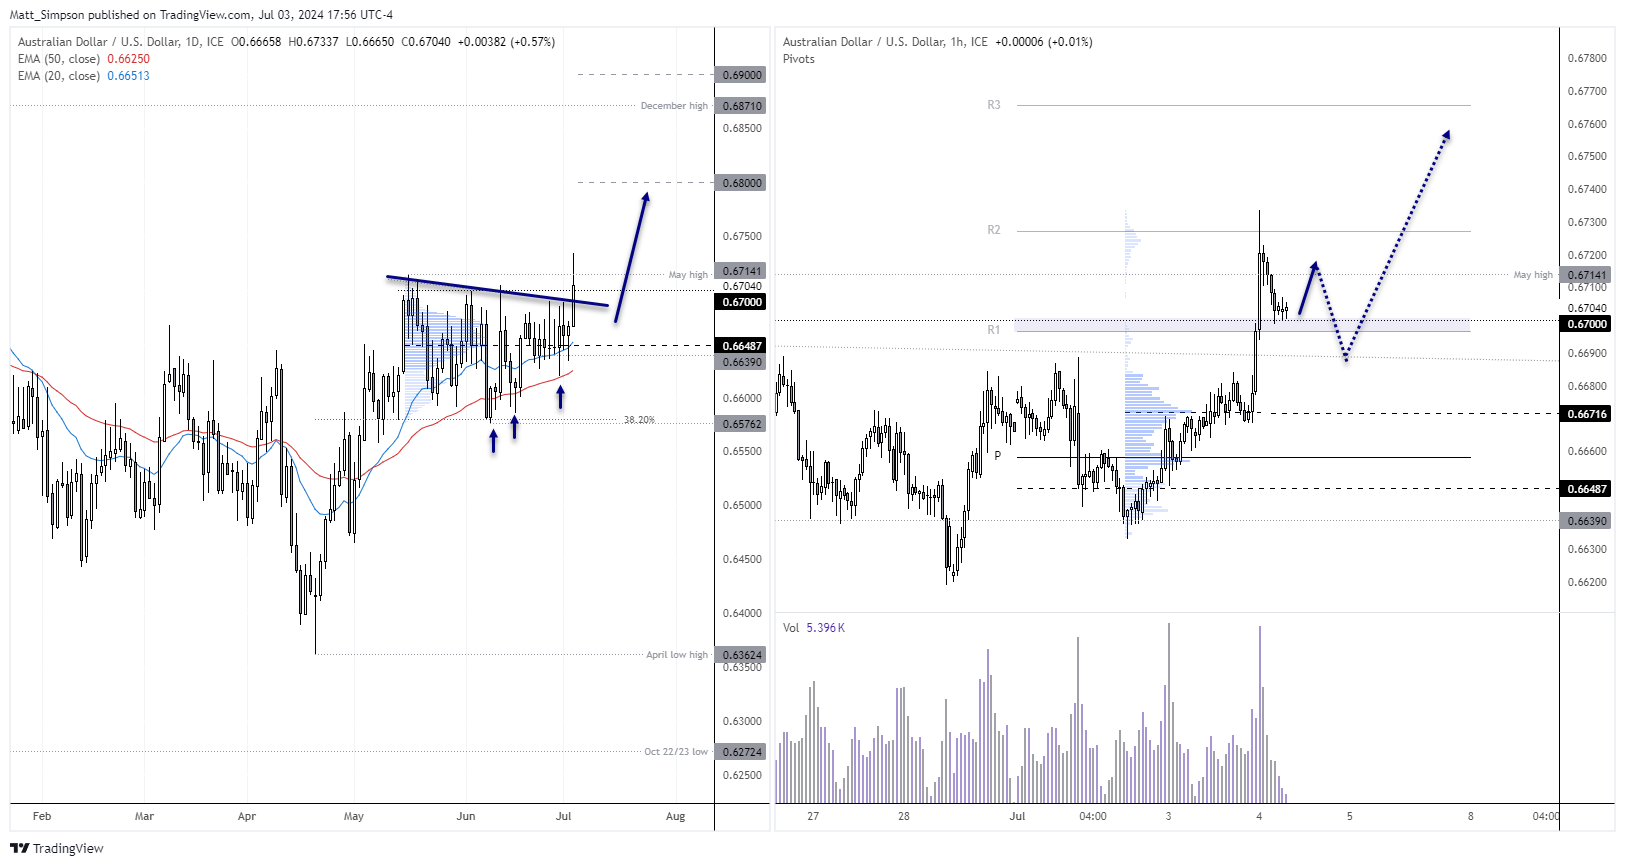The width and height of the screenshot is (1625, 866).
Task: Select the black 0.67000 price label on daily chart
Action: 742,302
